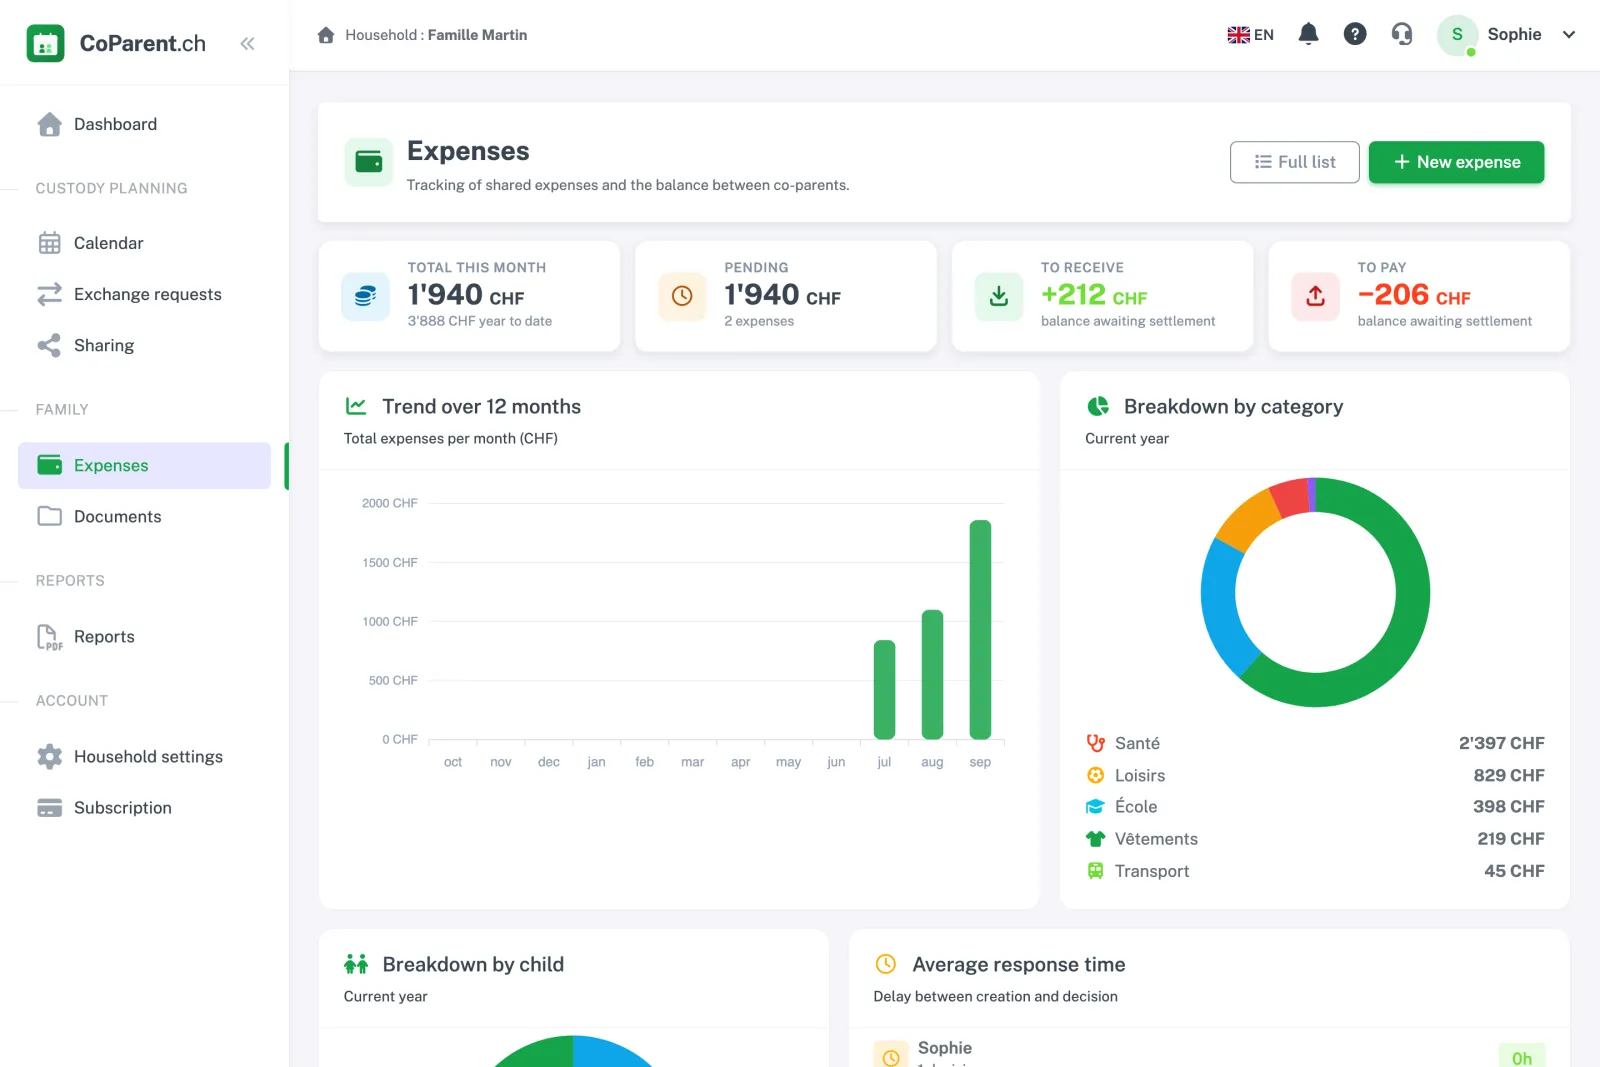Open Exchange requests page
1600x1067 pixels.
click(x=144, y=294)
